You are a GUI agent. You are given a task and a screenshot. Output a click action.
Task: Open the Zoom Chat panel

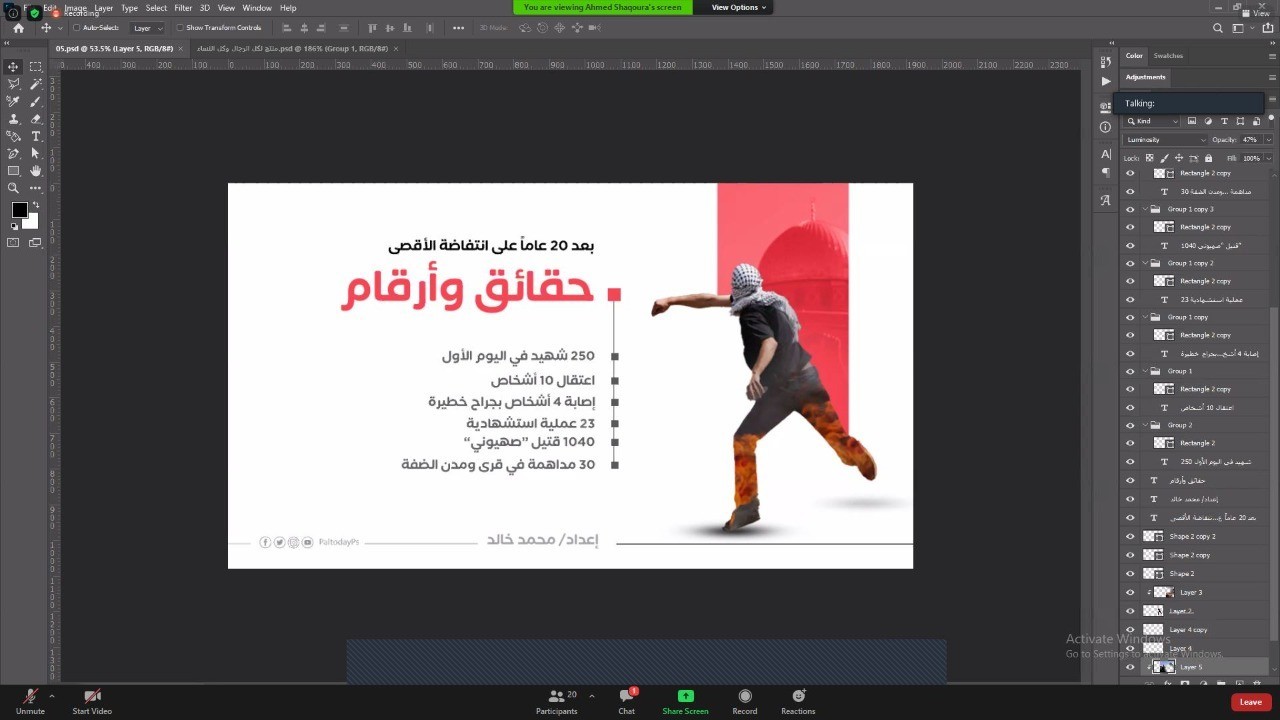pyautogui.click(x=626, y=701)
